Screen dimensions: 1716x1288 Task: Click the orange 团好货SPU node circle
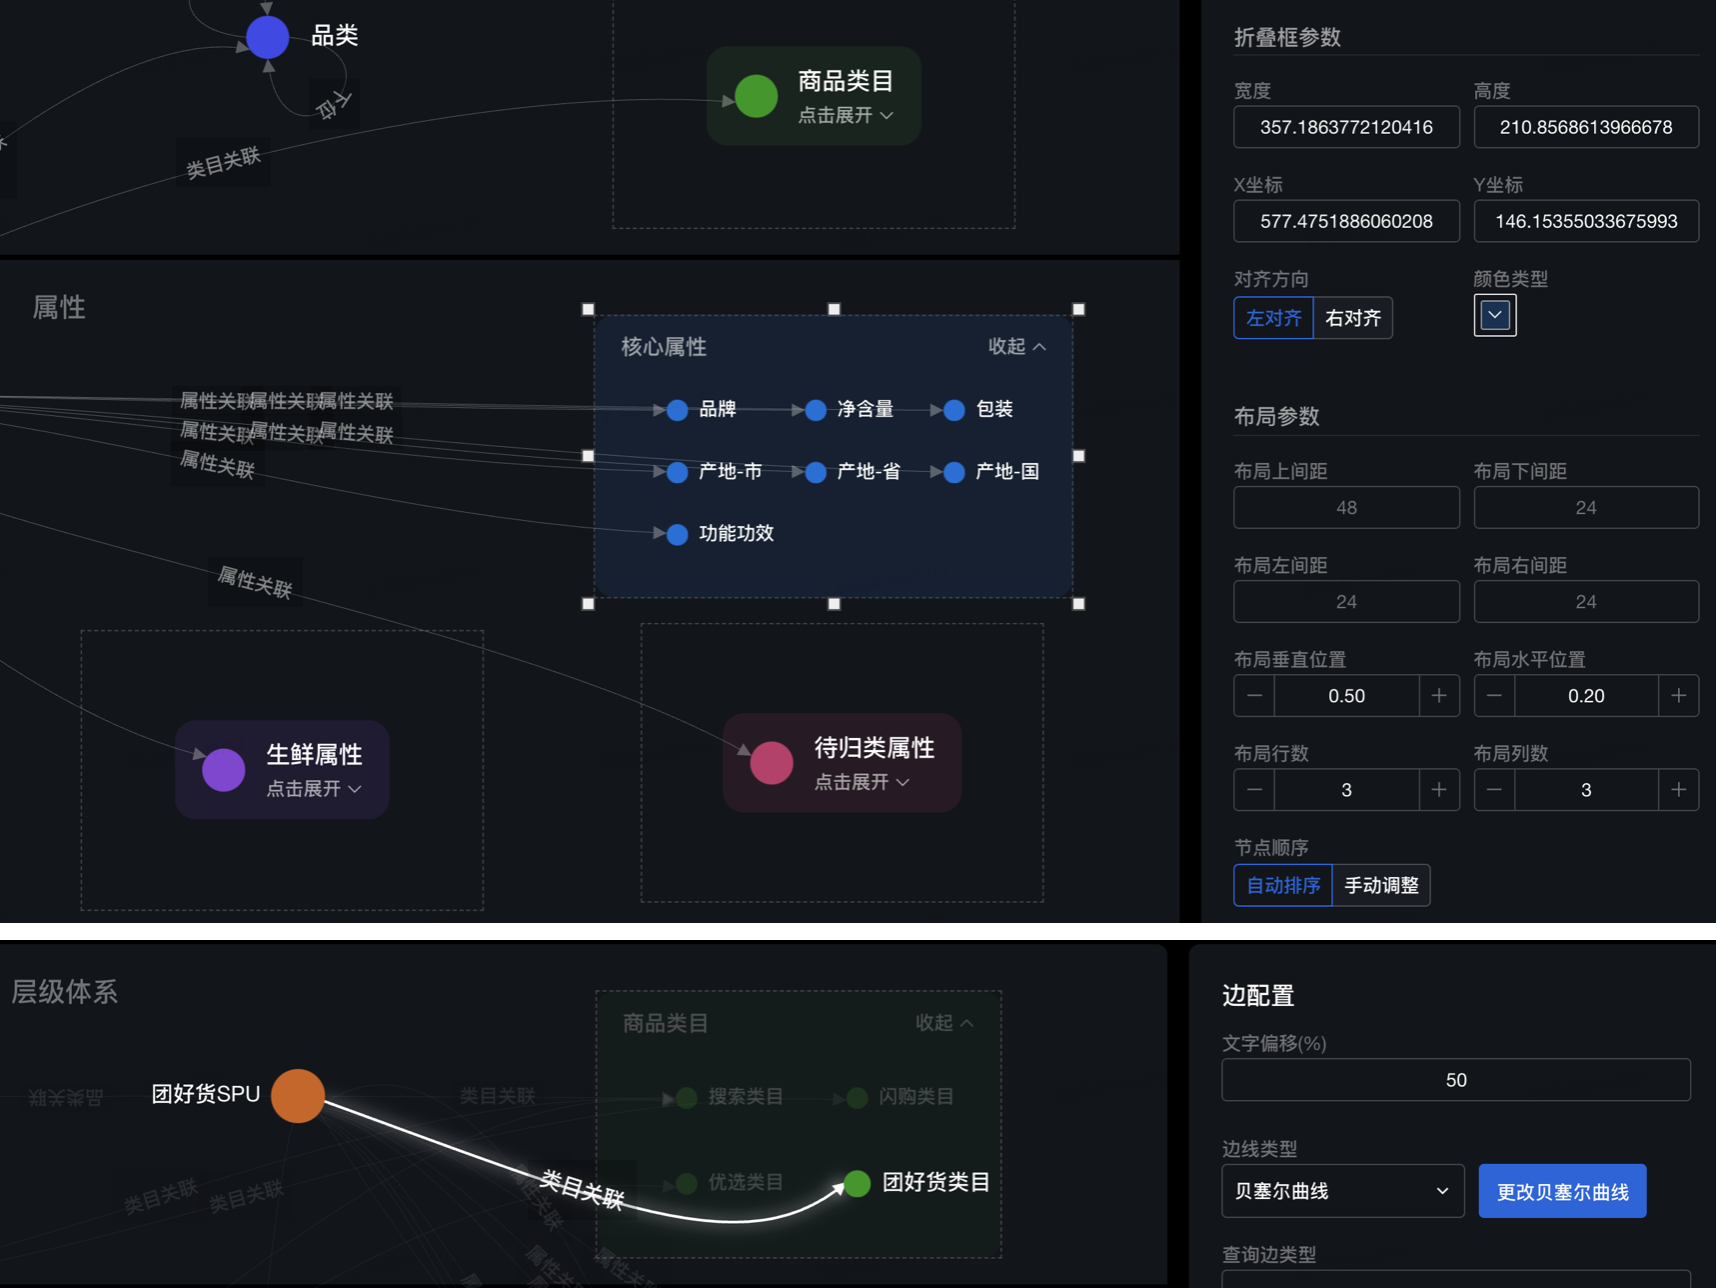298,1096
